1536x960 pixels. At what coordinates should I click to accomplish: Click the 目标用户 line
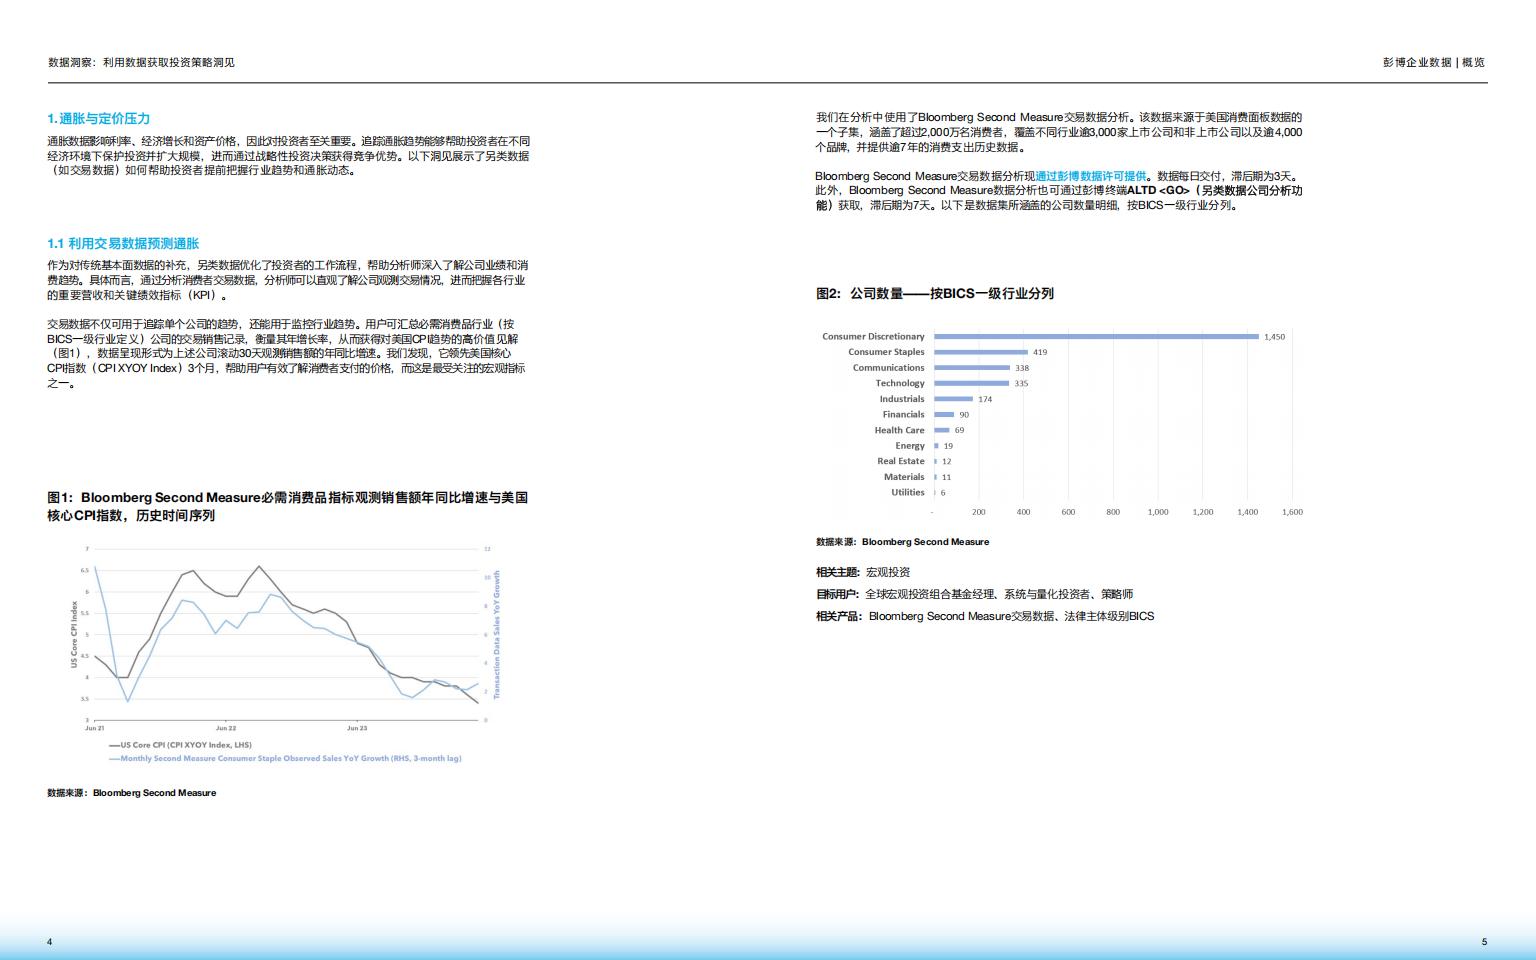974,594
